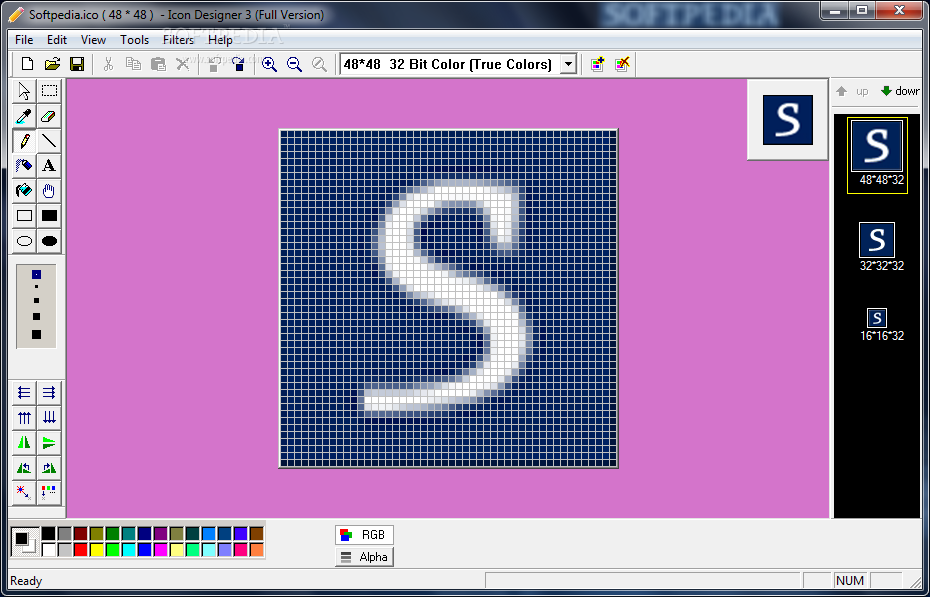Select the outlined ellipse tool
The image size is (930, 597).
24,241
